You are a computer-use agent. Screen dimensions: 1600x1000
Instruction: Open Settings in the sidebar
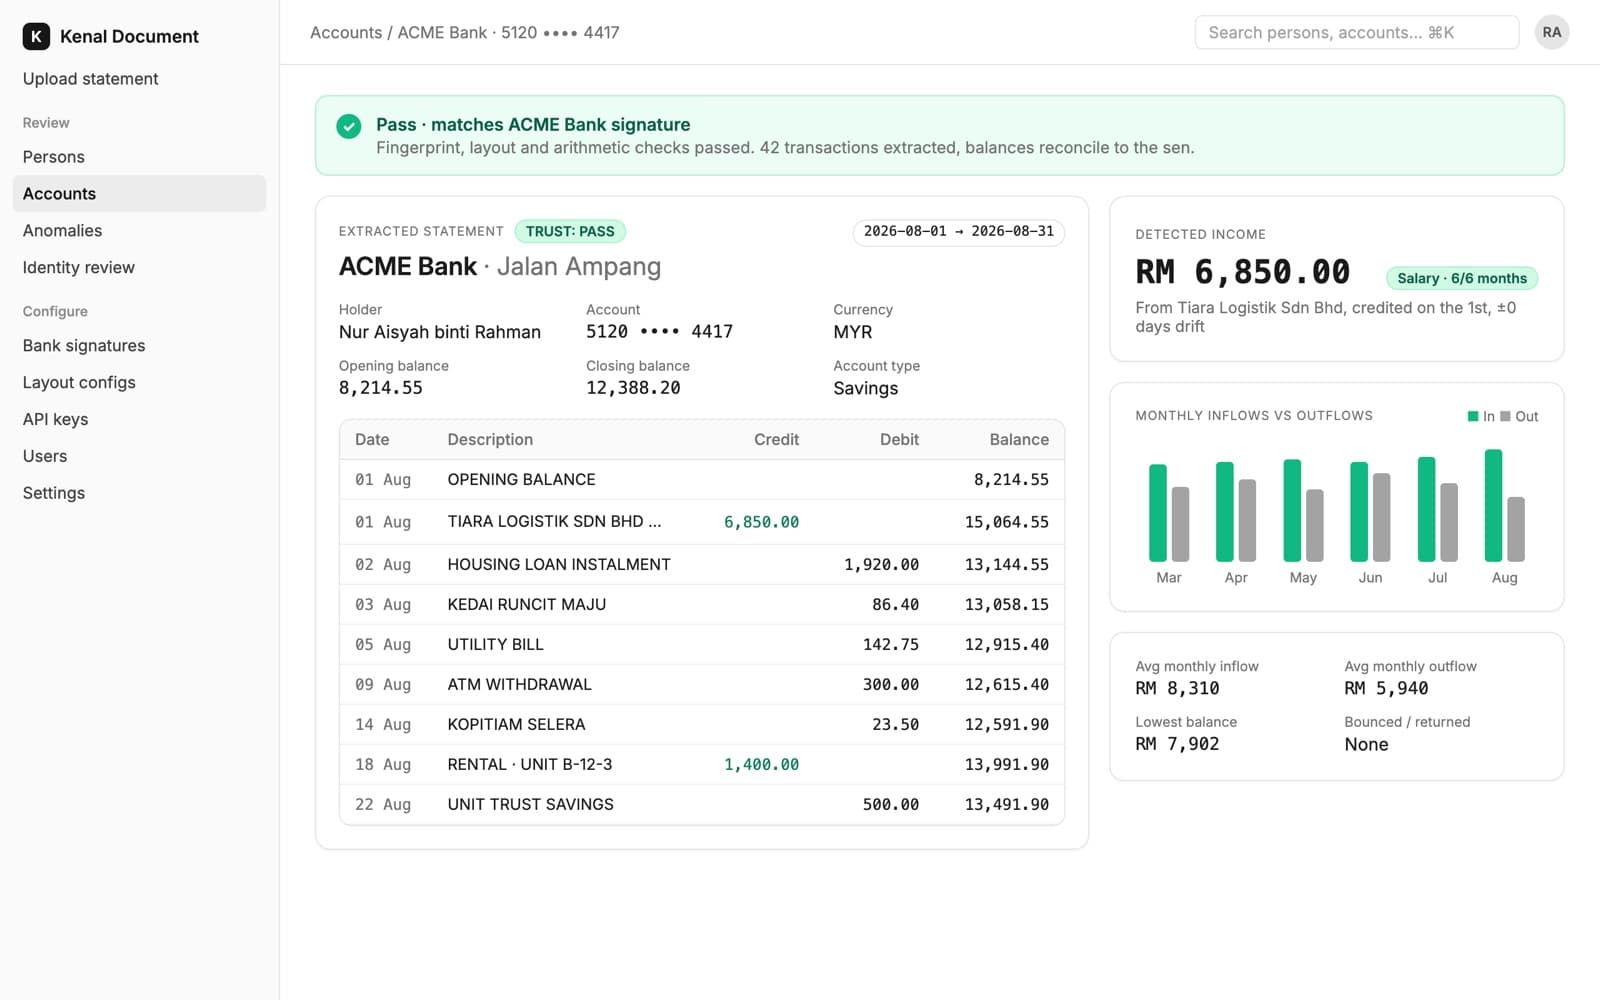point(54,494)
